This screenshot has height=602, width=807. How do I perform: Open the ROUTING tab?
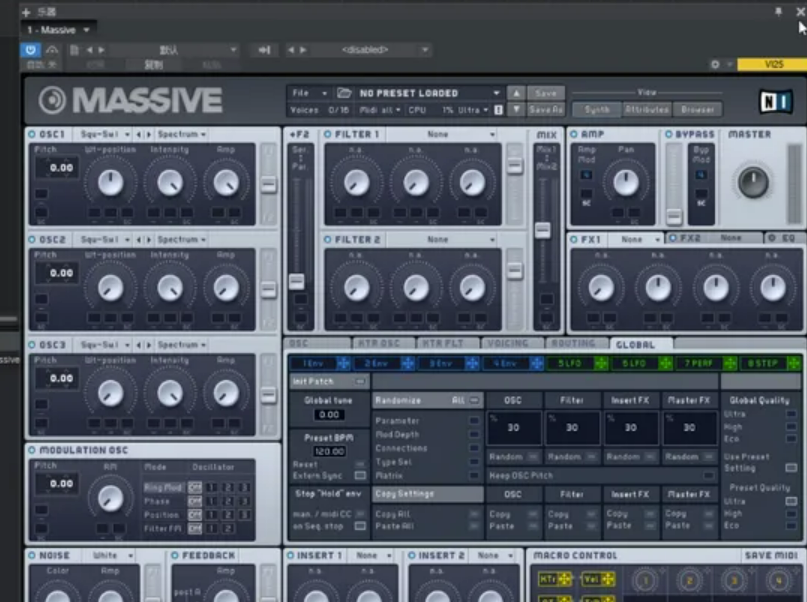click(x=575, y=343)
